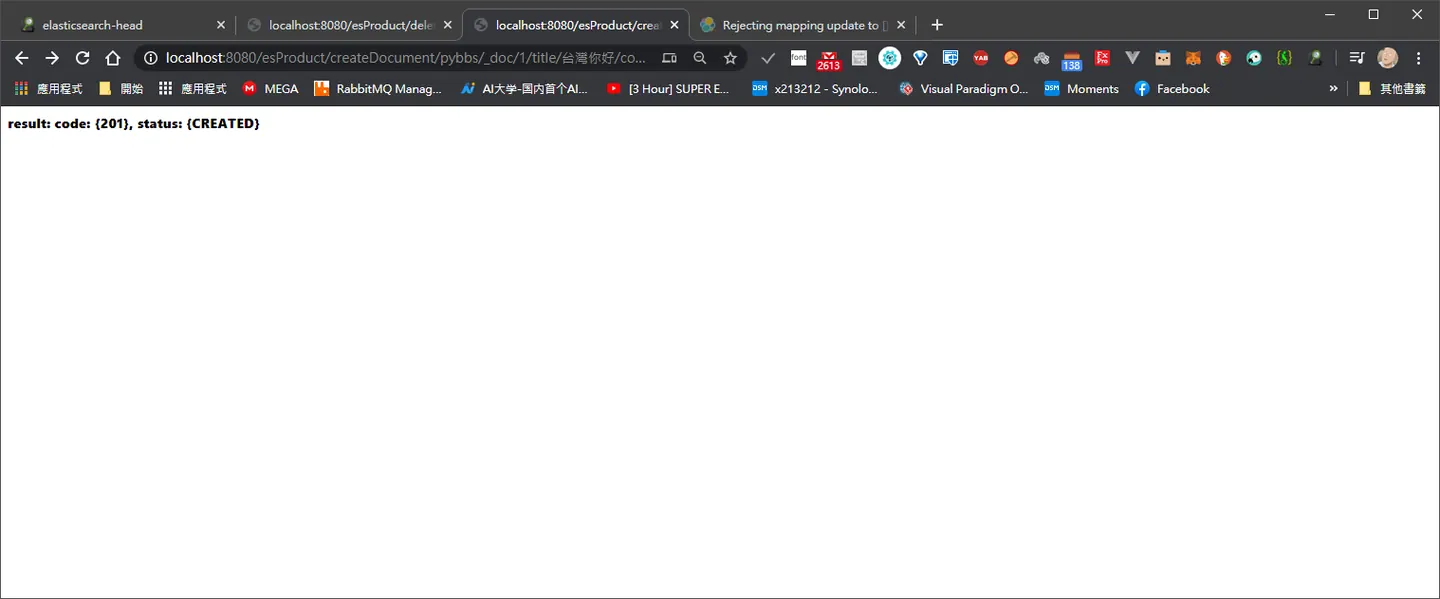Open the MetaMask fox extension
This screenshot has width=1440, height=599.
pyautogui.click(x=1193, y=58)
